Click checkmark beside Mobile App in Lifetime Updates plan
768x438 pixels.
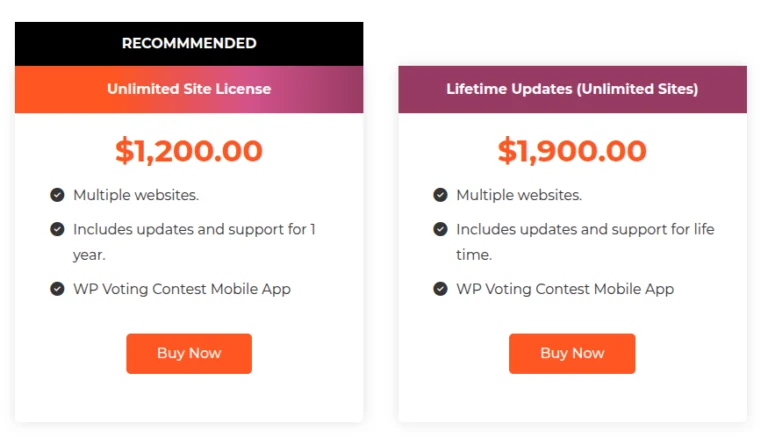click(440, 289)
